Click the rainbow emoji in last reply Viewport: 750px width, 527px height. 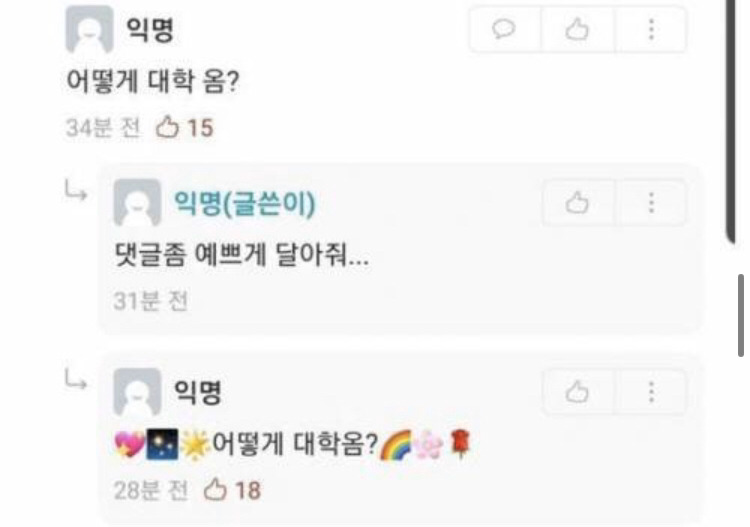[395, 445]
